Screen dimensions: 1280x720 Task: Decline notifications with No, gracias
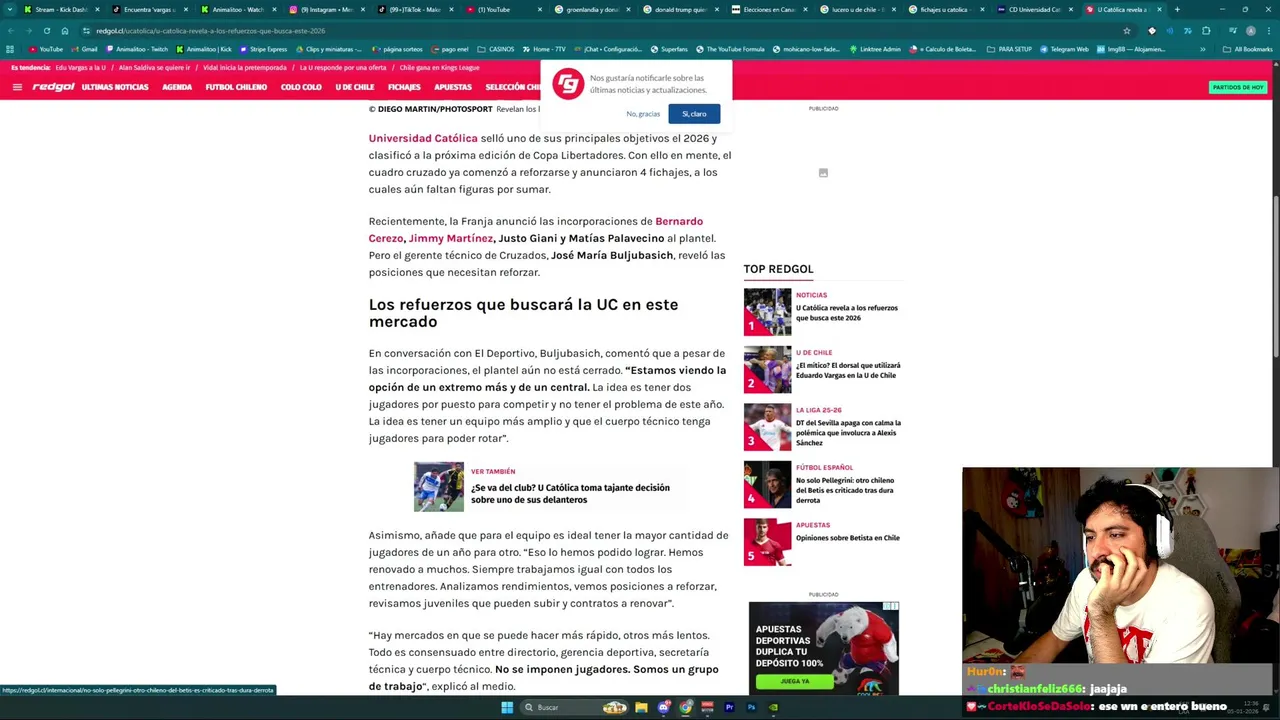pos(643,114)
